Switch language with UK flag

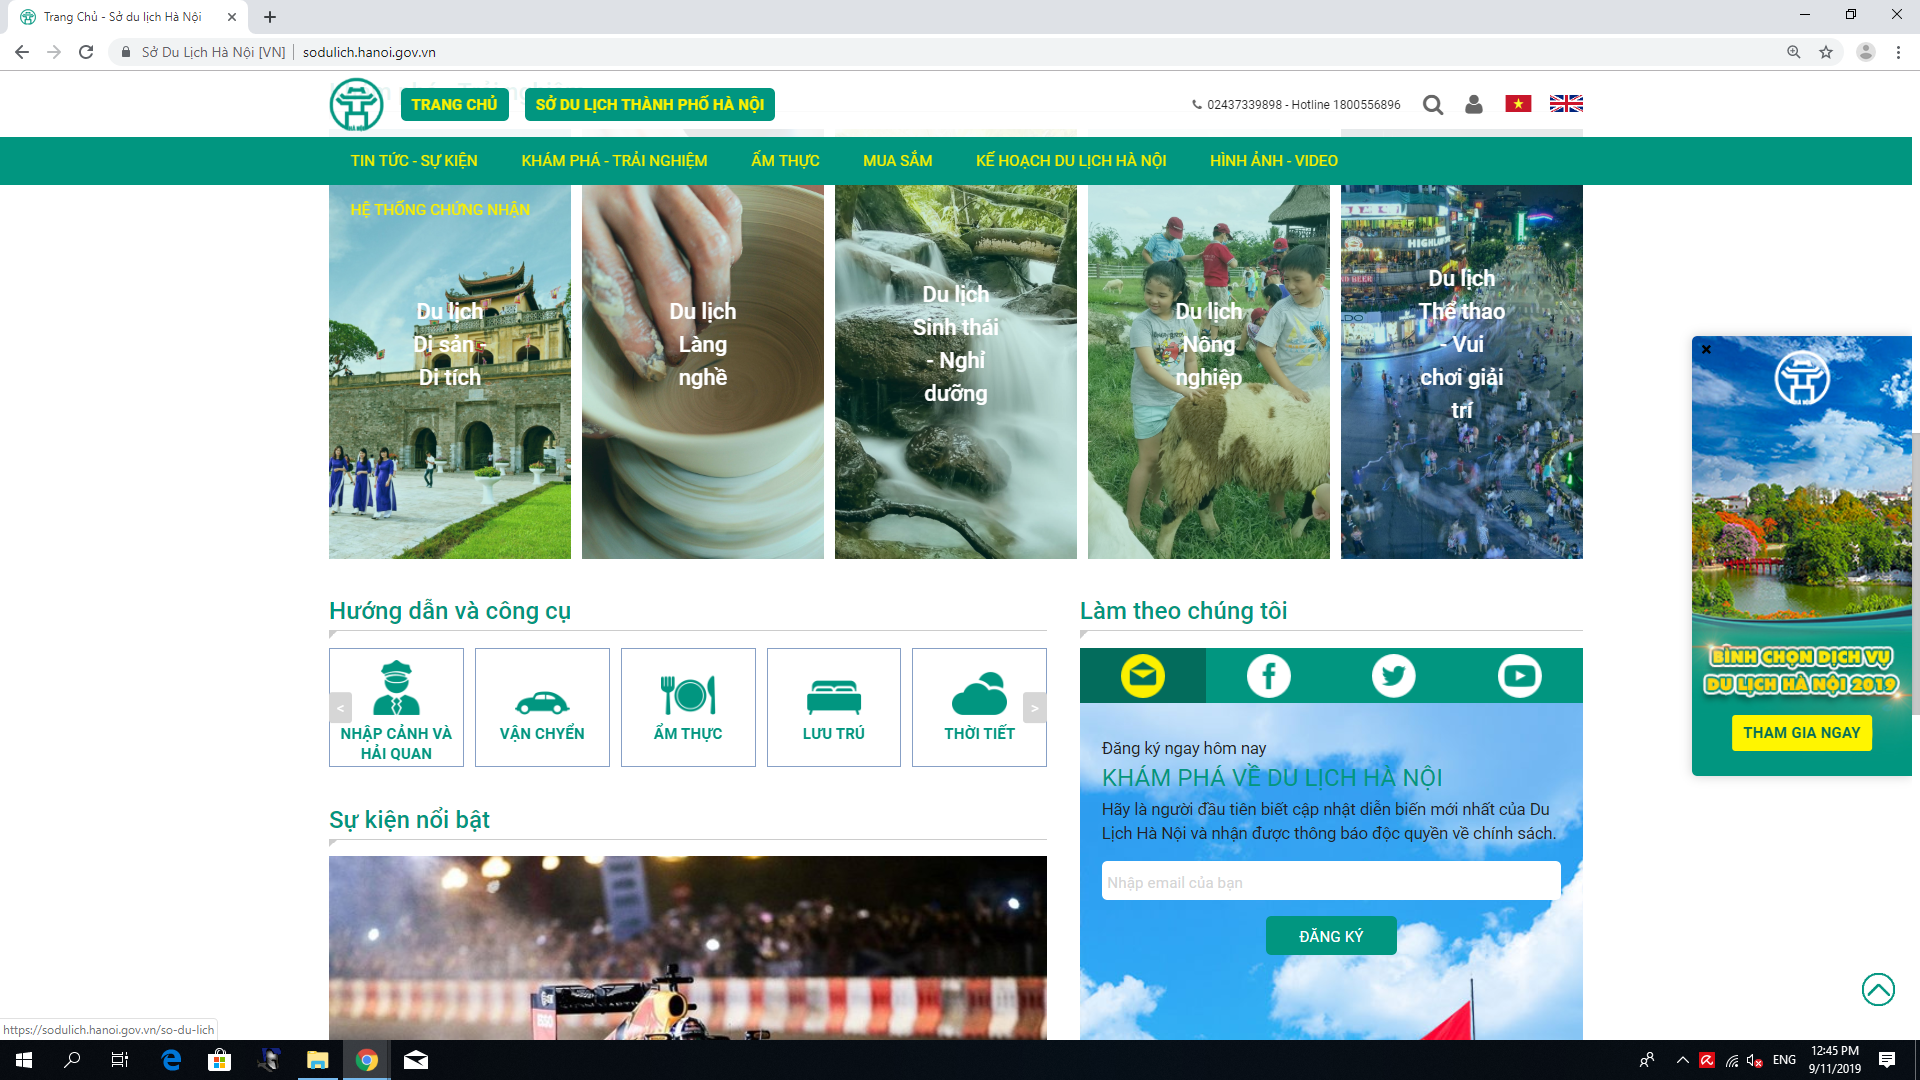coord(1565,104)
